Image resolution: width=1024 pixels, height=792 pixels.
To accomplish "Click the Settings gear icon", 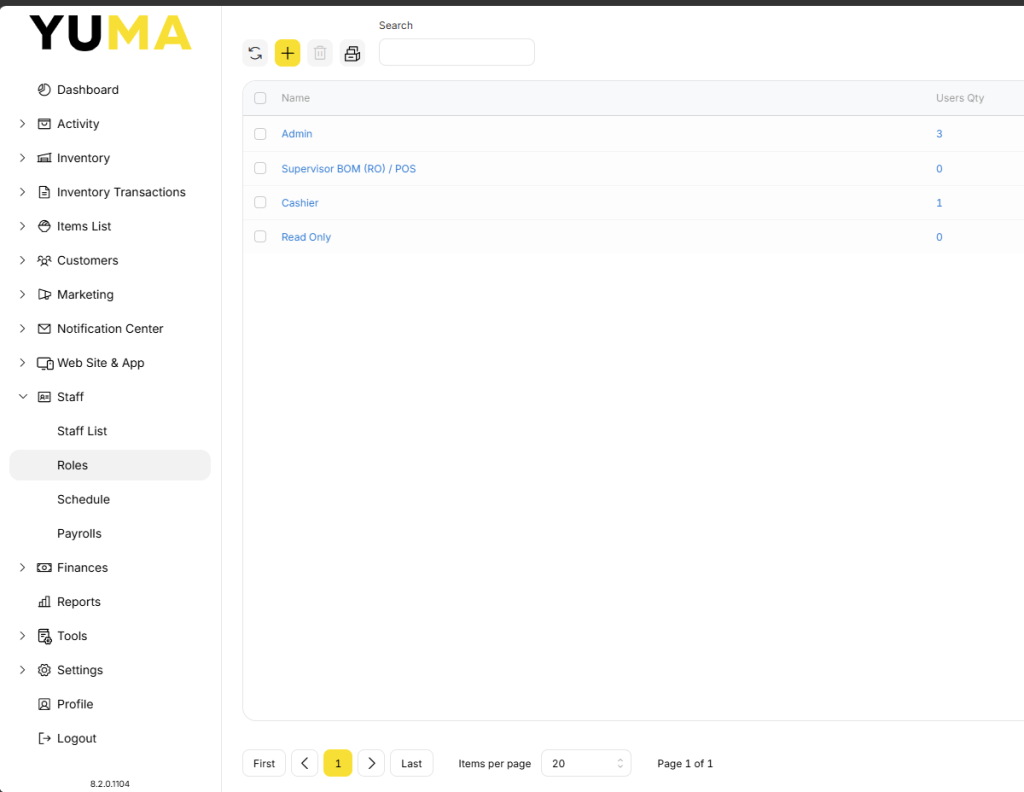I will click(x=44, y=670).
